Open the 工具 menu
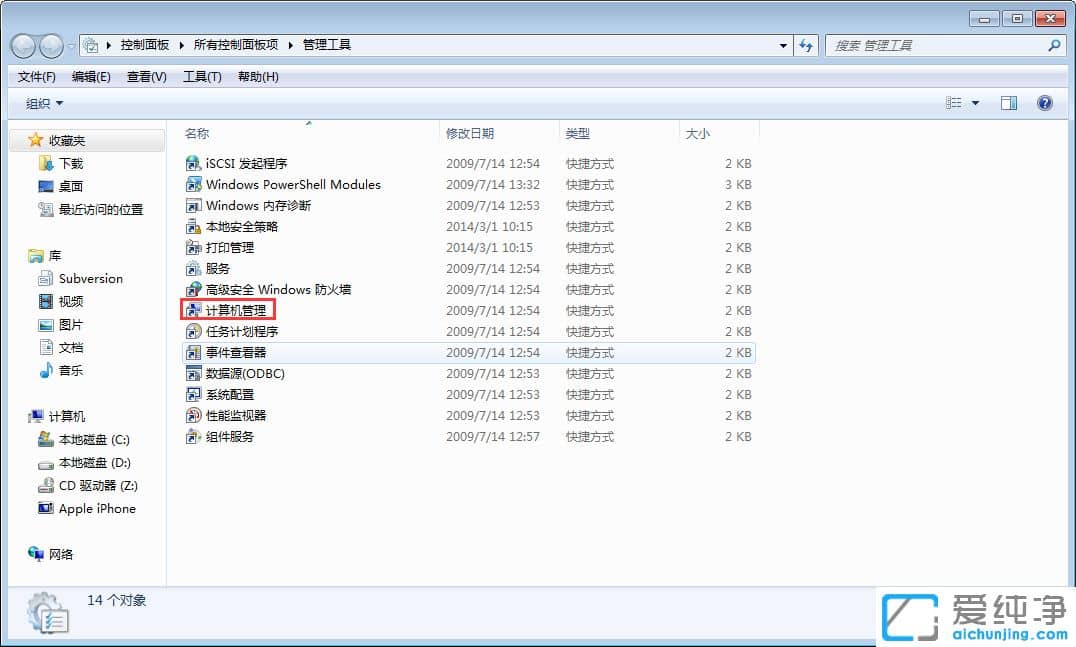The height and width of the screenshot is (647, 1076). coord(201,76)
